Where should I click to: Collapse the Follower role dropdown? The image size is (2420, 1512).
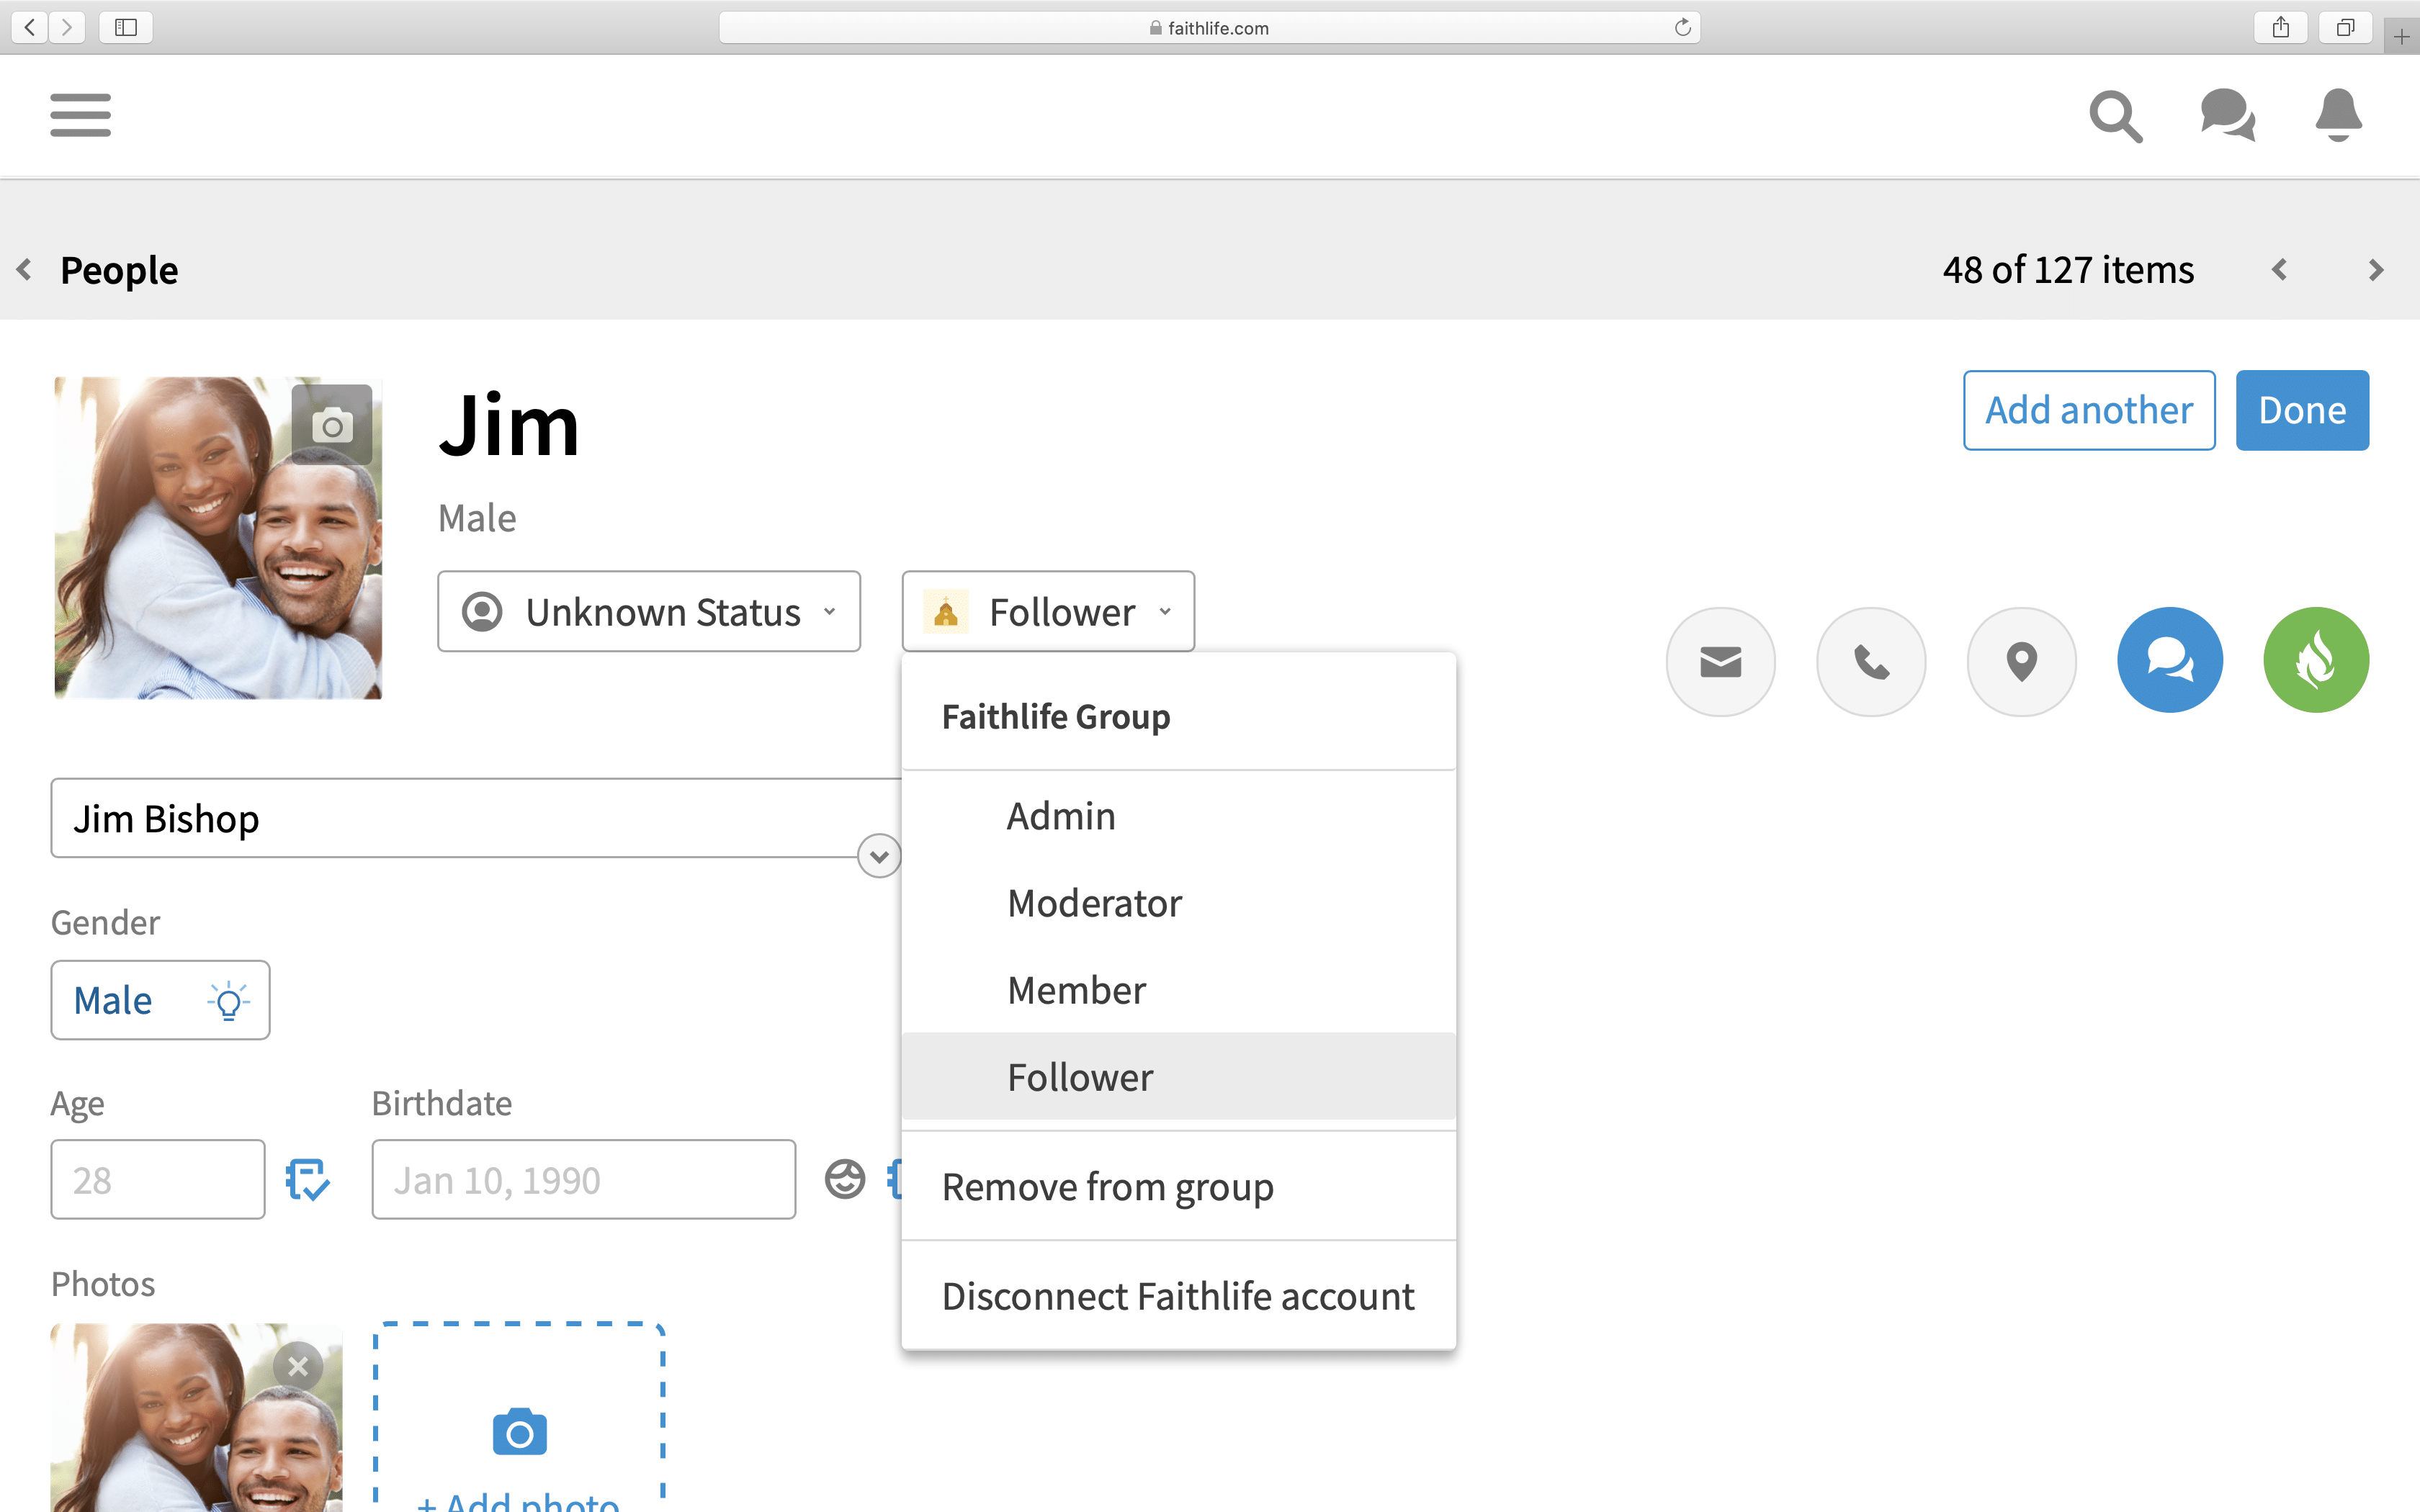pos(1048,612)
